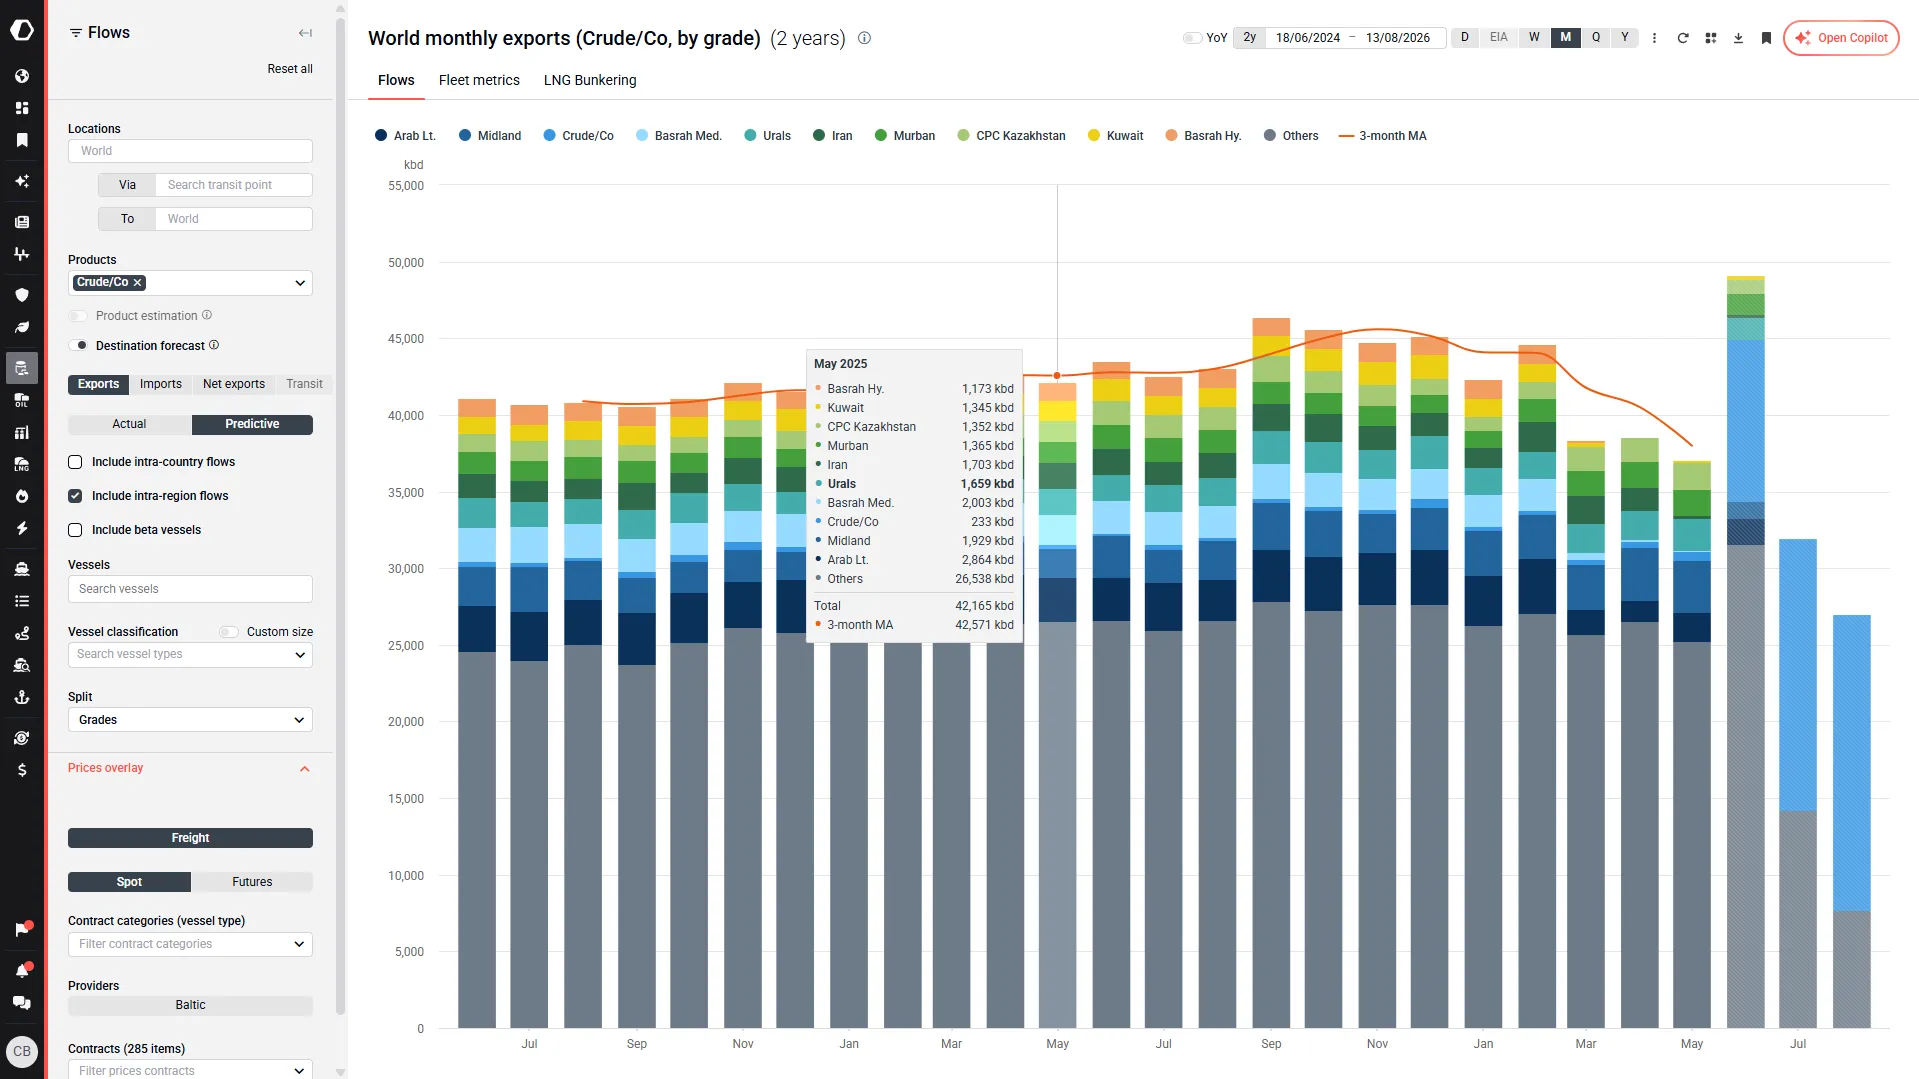Select the Net exports flow type
Image resolution: width=1919 pixels, height=1079 pixels.
(x=234, y=384)
